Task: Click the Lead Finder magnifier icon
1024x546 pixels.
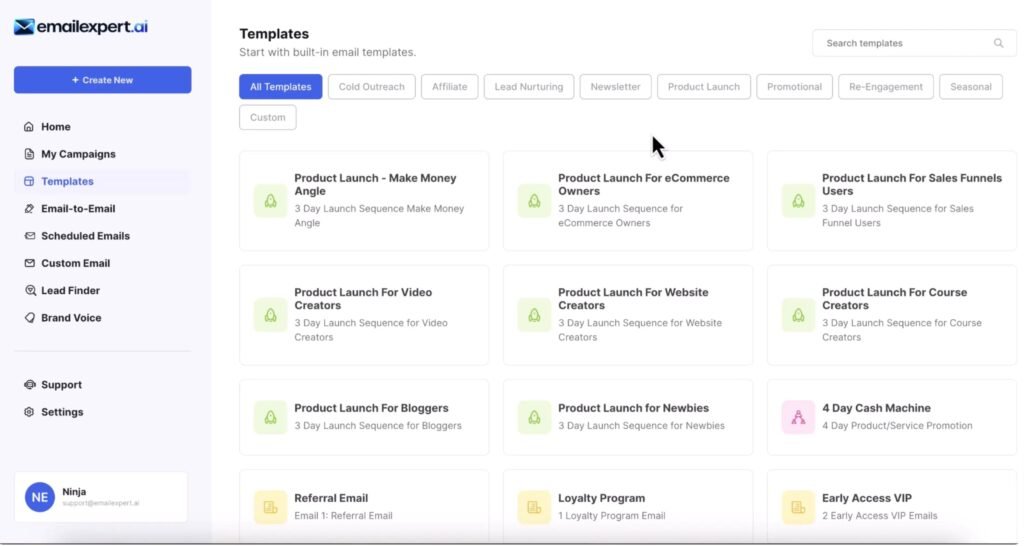Action: pos(30,291)
